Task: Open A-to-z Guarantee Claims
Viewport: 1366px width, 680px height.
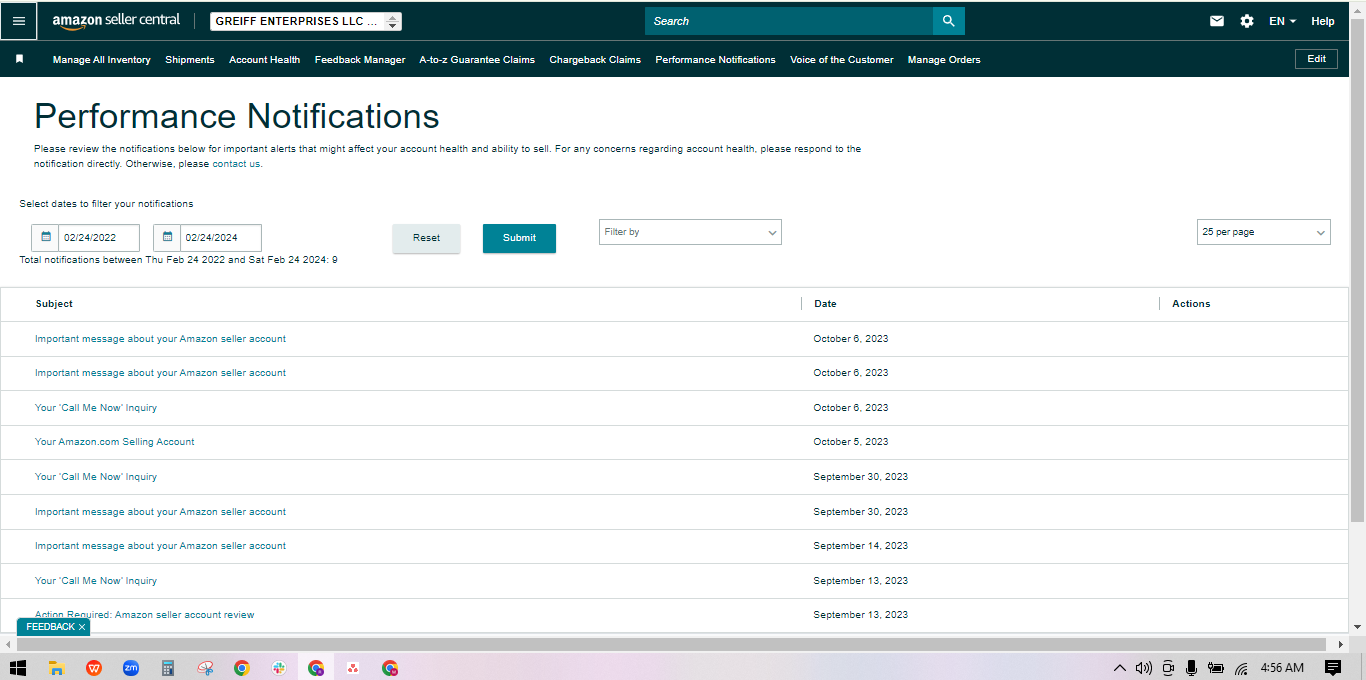Action: click(477, 60)
